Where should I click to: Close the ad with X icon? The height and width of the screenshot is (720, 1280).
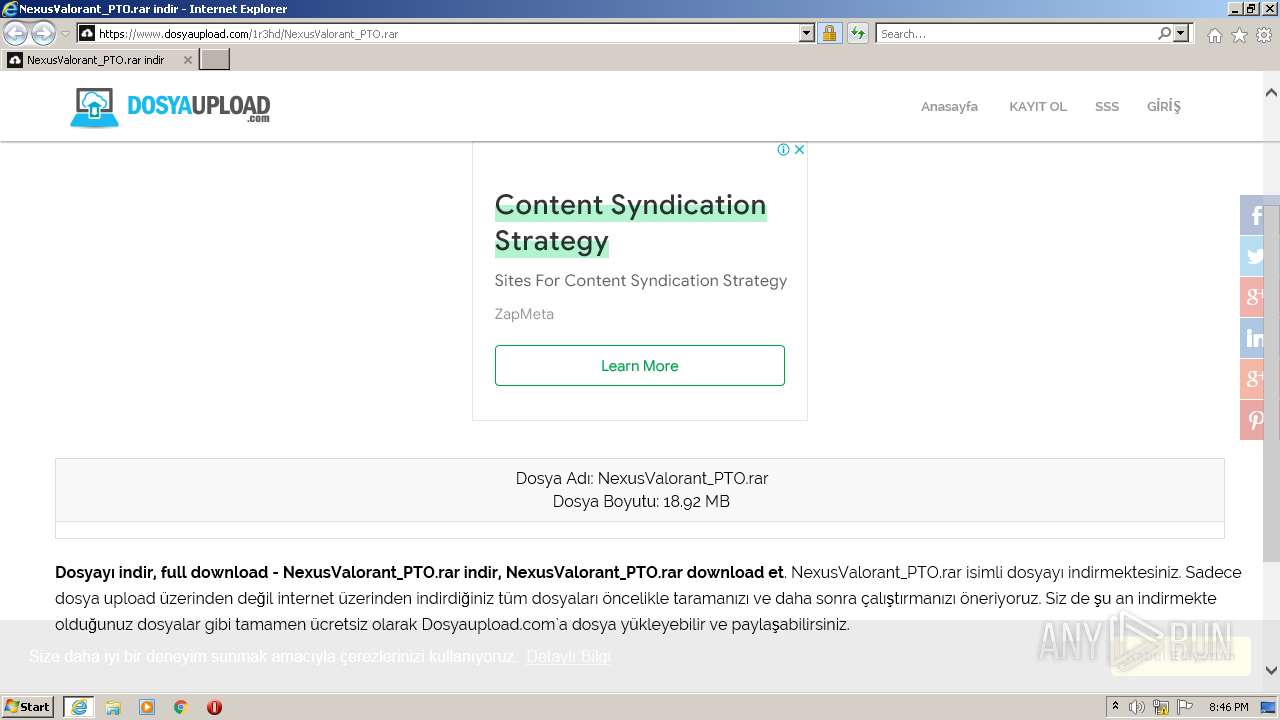(799, 150)
